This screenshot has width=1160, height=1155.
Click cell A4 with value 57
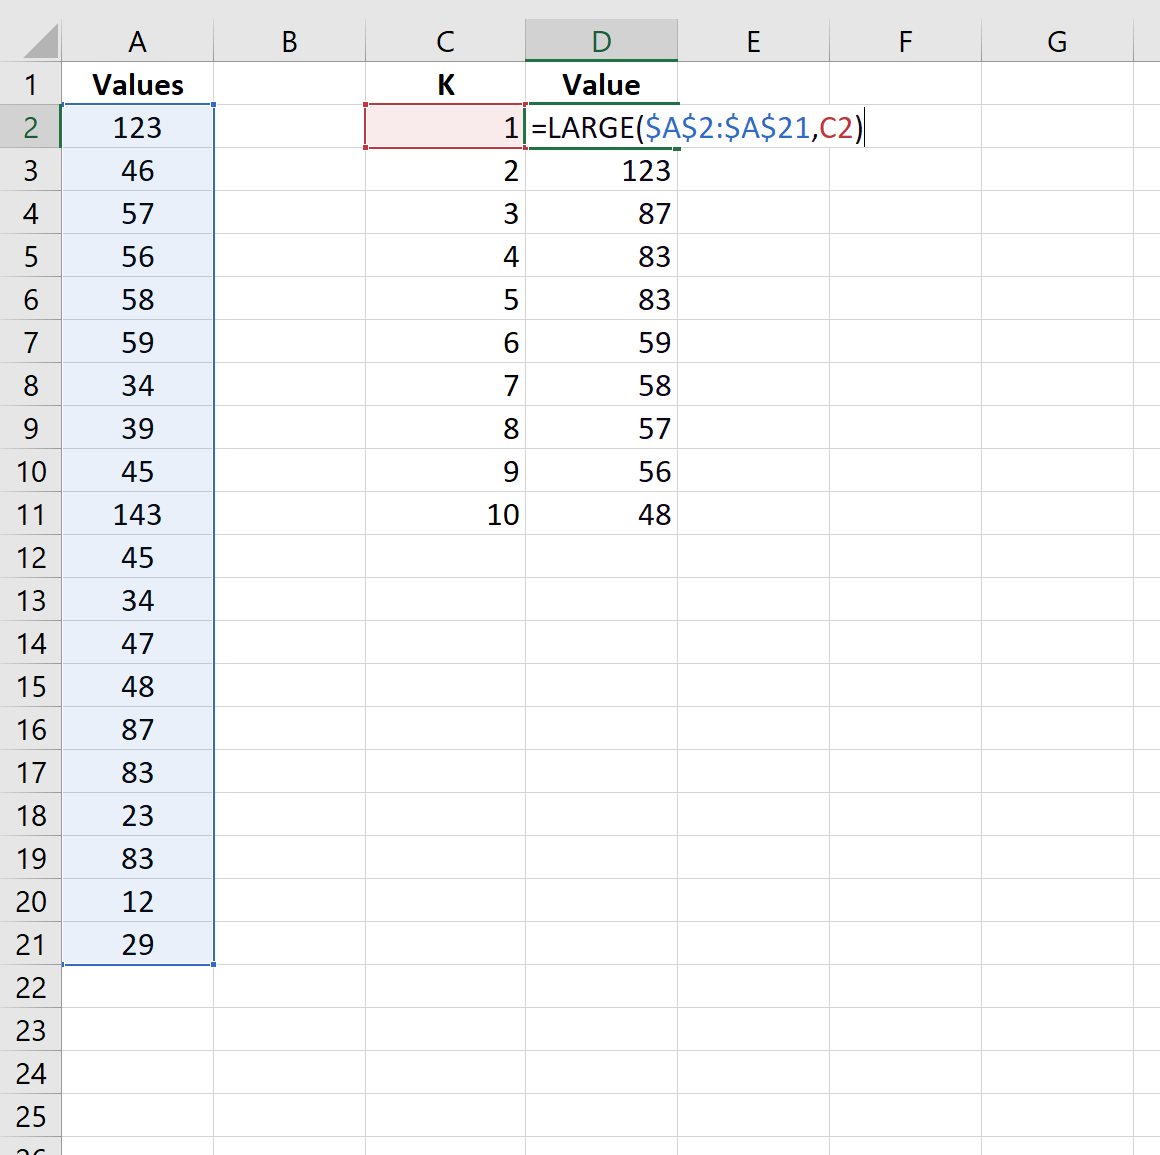[138, 212]
